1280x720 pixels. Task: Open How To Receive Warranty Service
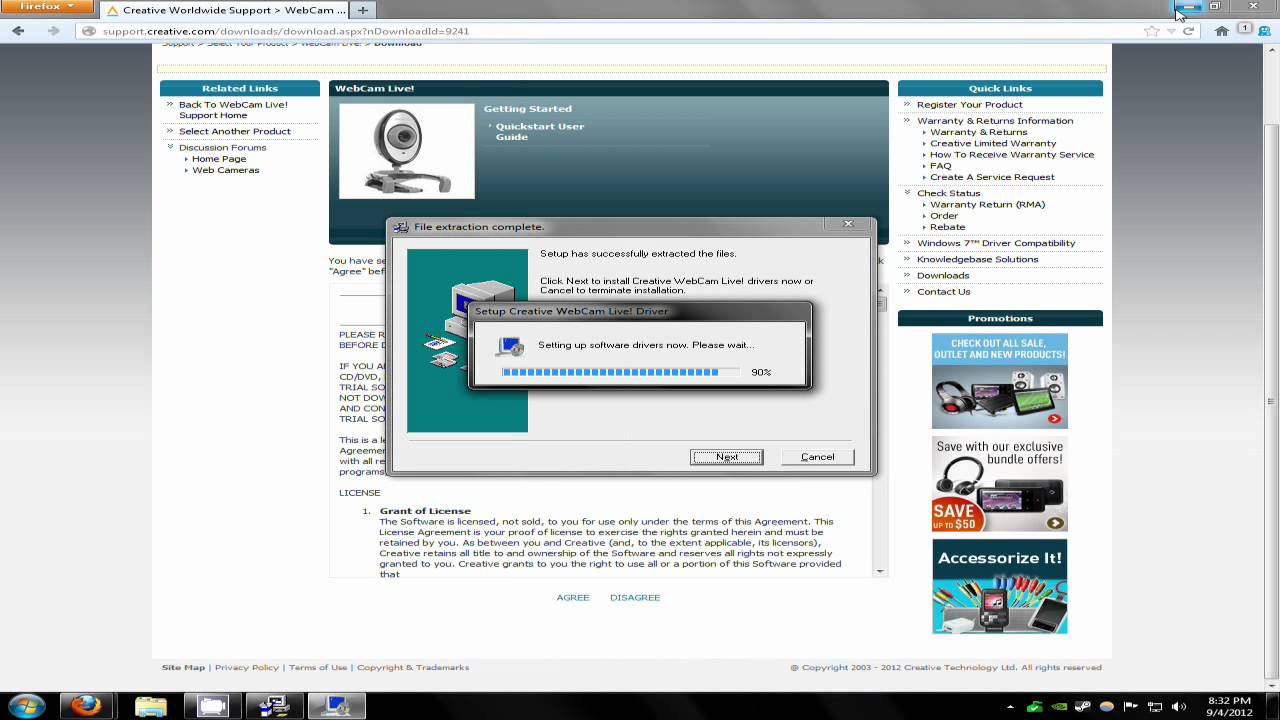click(1012, 155)
